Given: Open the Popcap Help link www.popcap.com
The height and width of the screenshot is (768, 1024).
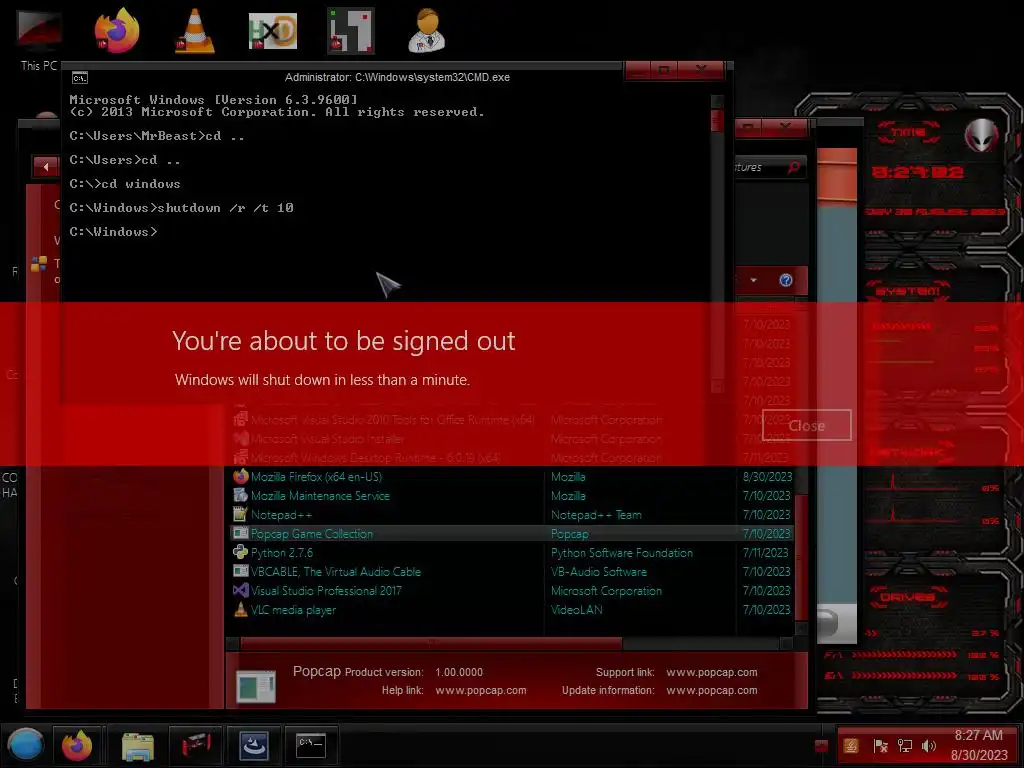Looking at the screenshot, I should pyautogui.click(x=481, y=690).
